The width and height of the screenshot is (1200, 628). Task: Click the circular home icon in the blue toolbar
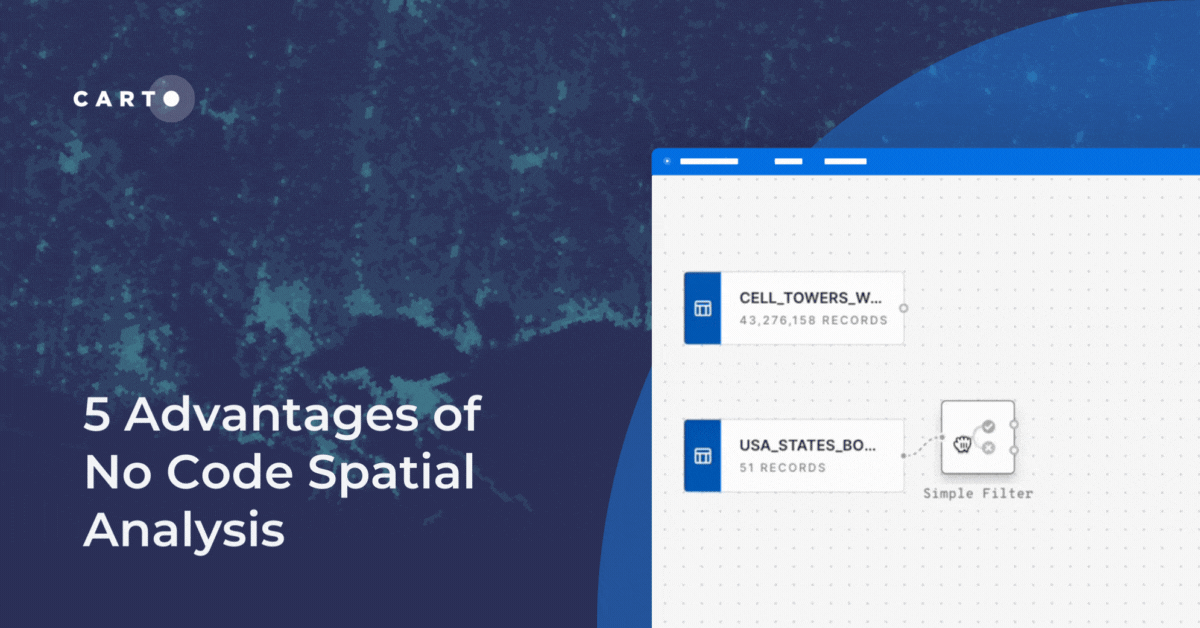tap(665, 159)
